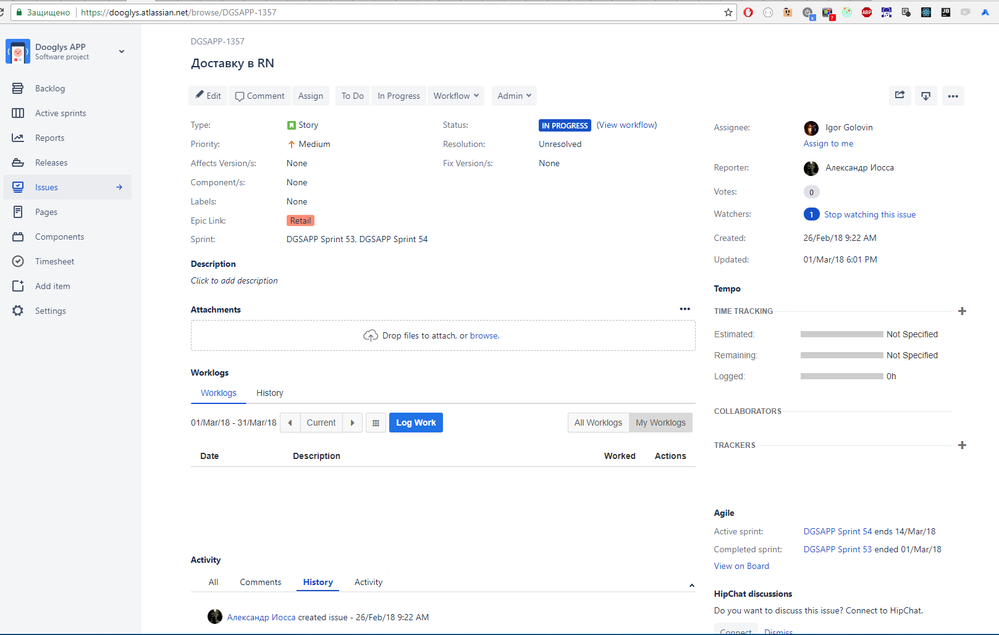Open DGSAPP Sprint 54 link
This screenshot has height=635, width=999.
coord(837,532)
